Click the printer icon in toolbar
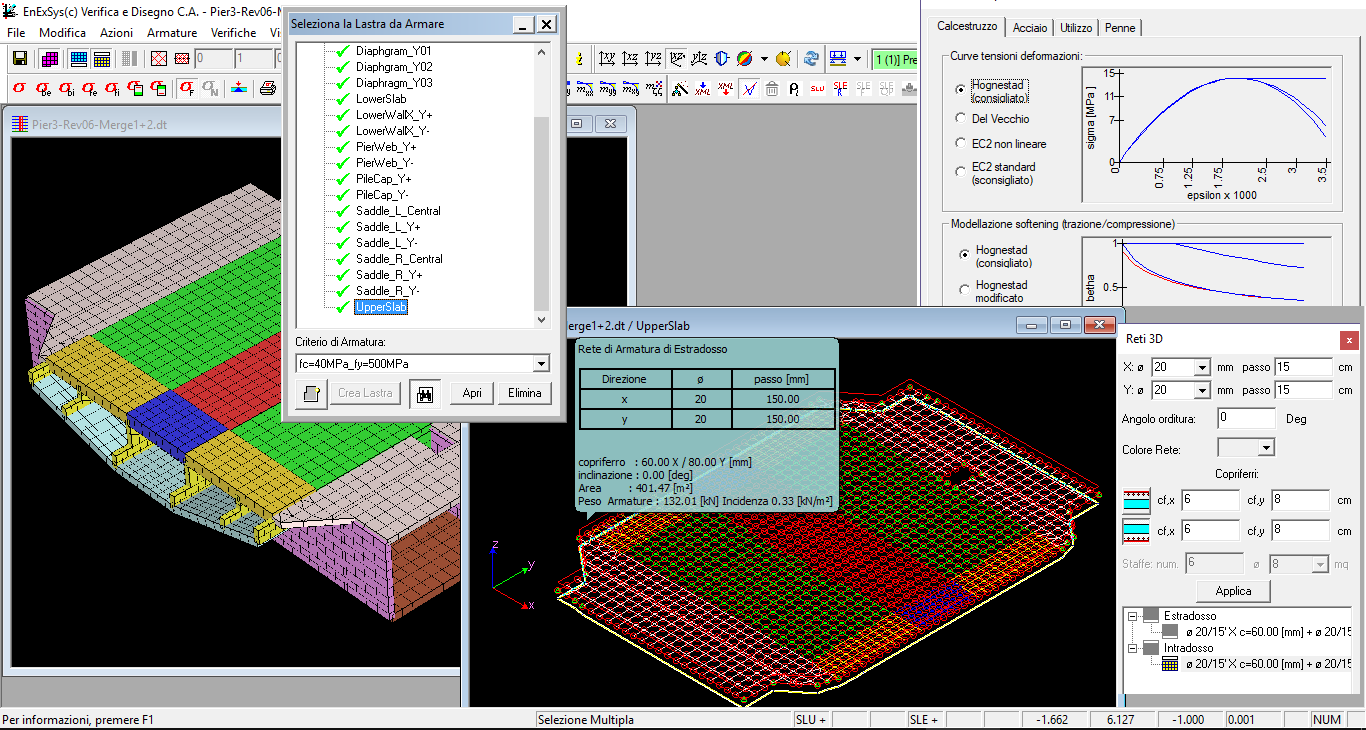 pyautogui.click(x=268, y=88)
